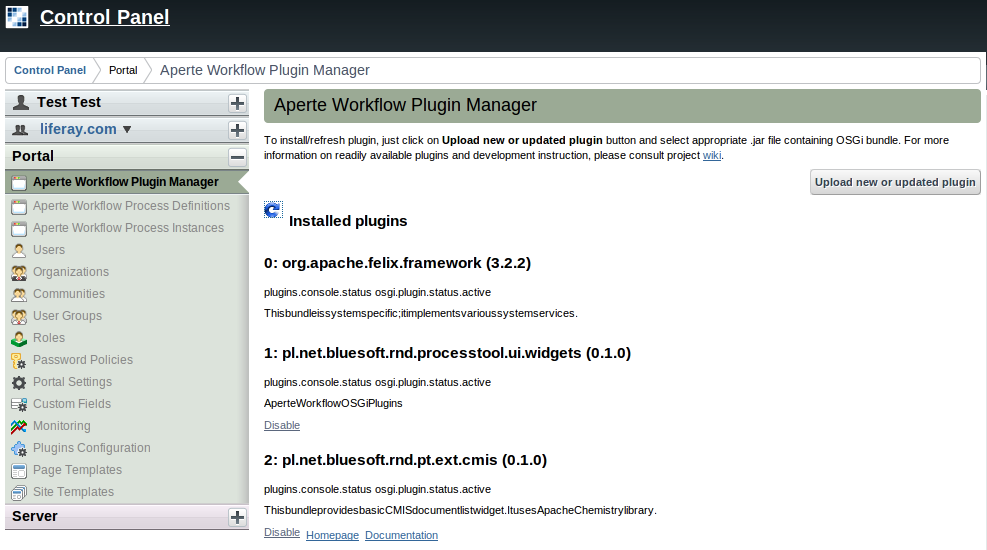
Task: Click the pl.net.bluesoft.rnd.processtool.ui.widgets heading
Action: [x=447, y=353]
